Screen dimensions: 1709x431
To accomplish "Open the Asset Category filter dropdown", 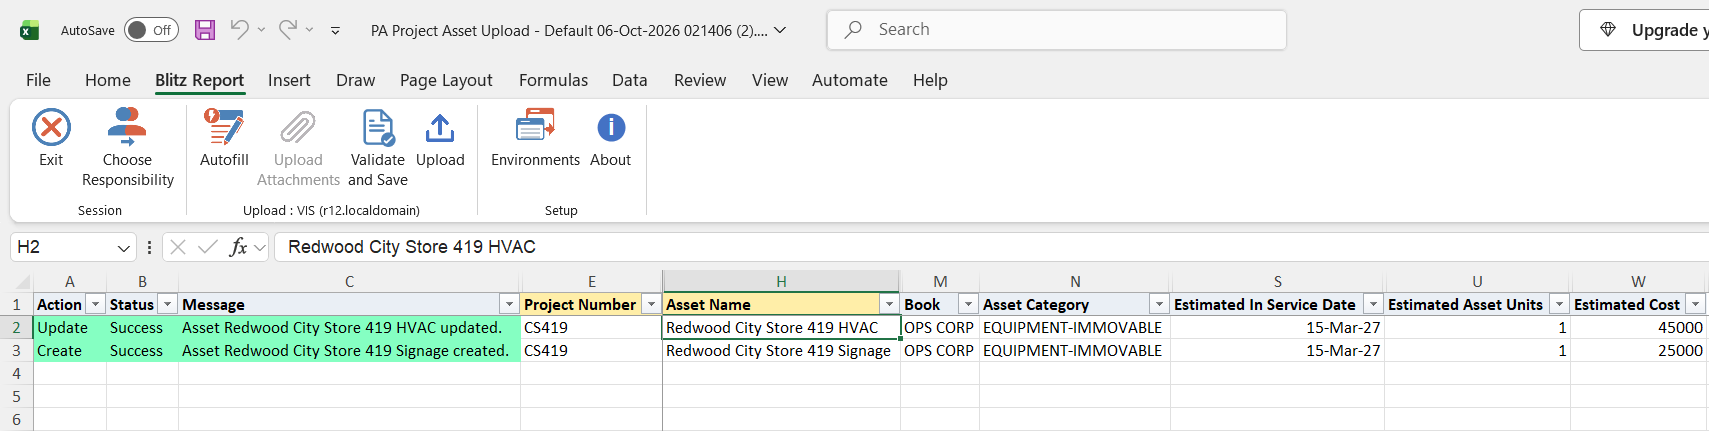I will coord(1159,304).
